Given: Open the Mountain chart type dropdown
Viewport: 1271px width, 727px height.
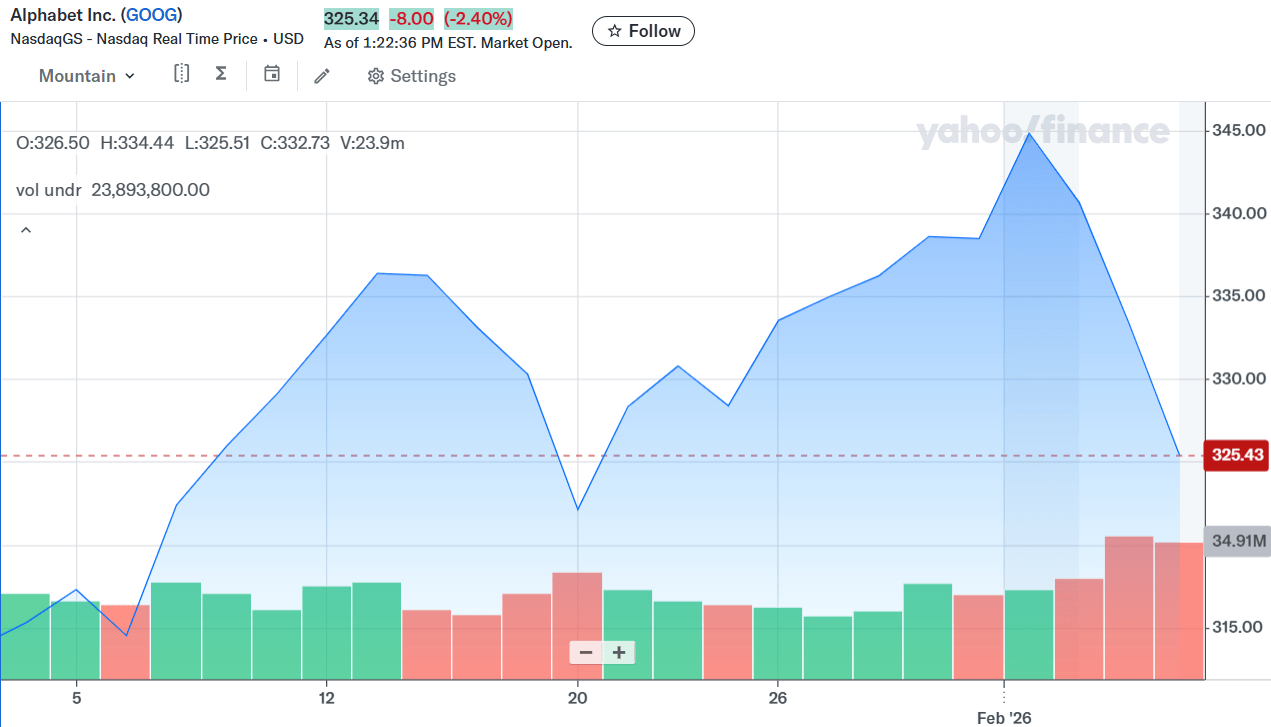Looking at the screenshot, I should coord(87,76).
